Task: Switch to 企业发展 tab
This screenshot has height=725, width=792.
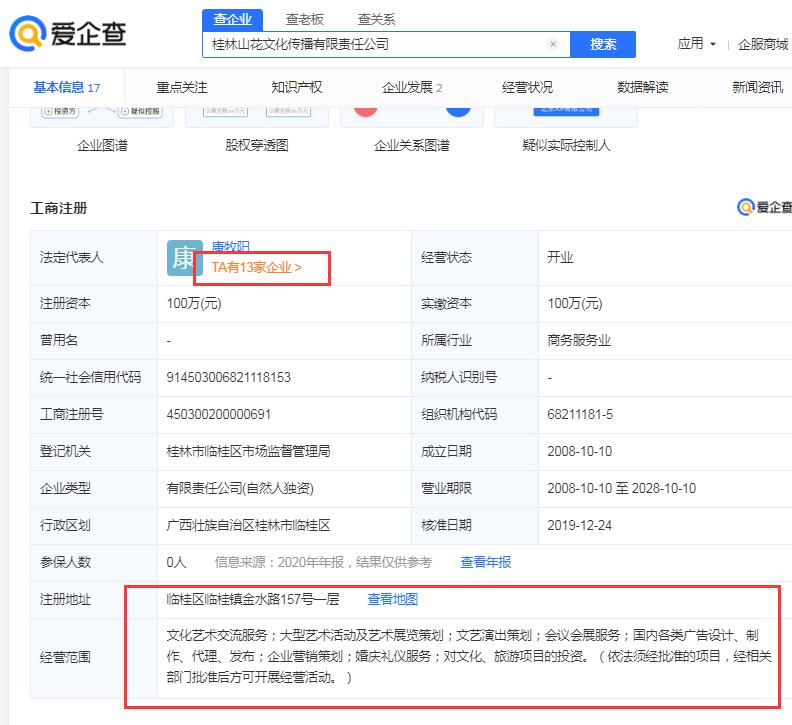Action: tap(412, 87)
